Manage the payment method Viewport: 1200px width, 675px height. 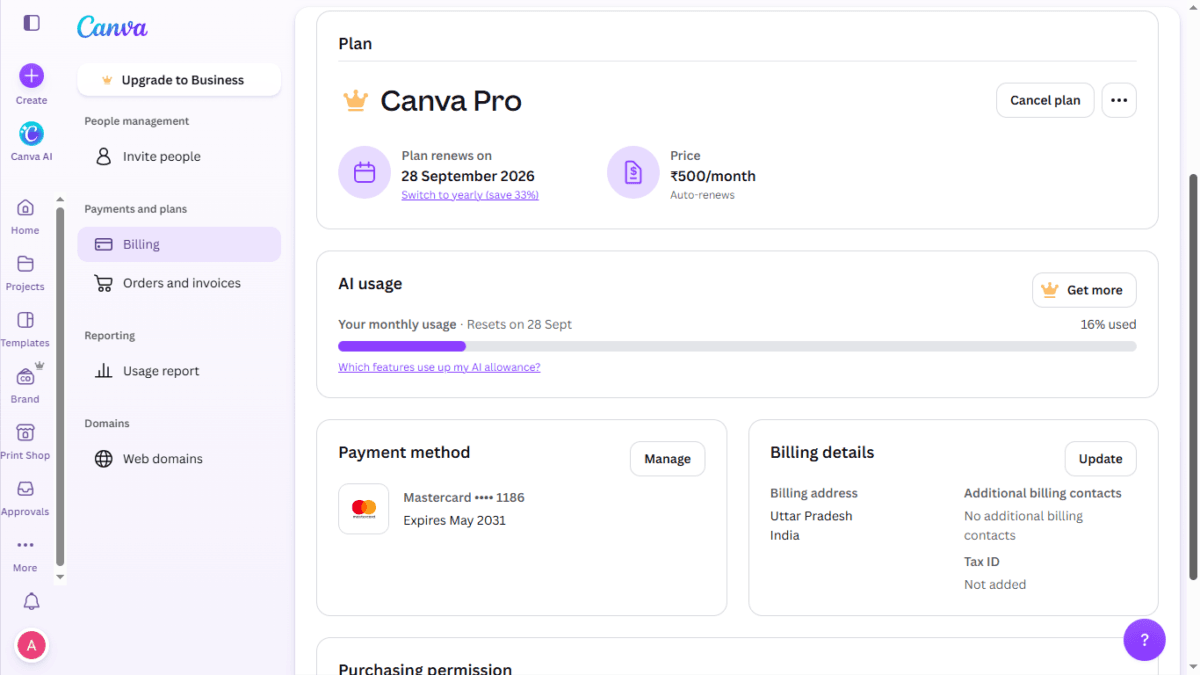667,459
